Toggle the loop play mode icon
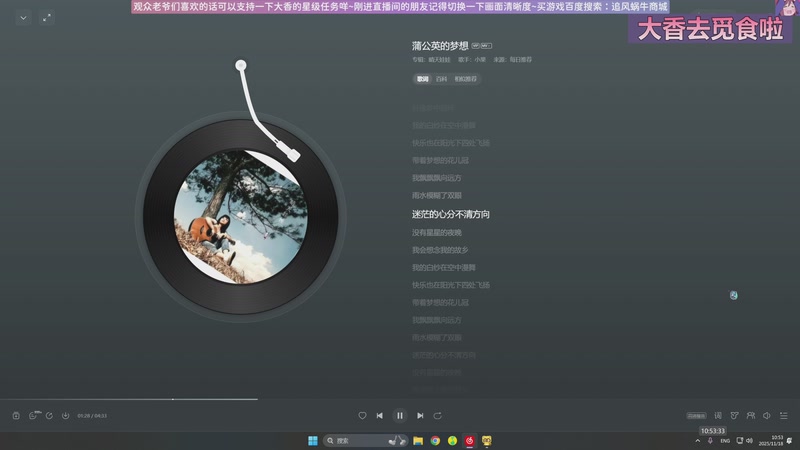This screenshot has width=800, height=450. pyautogui.click(x=437, y=415)
